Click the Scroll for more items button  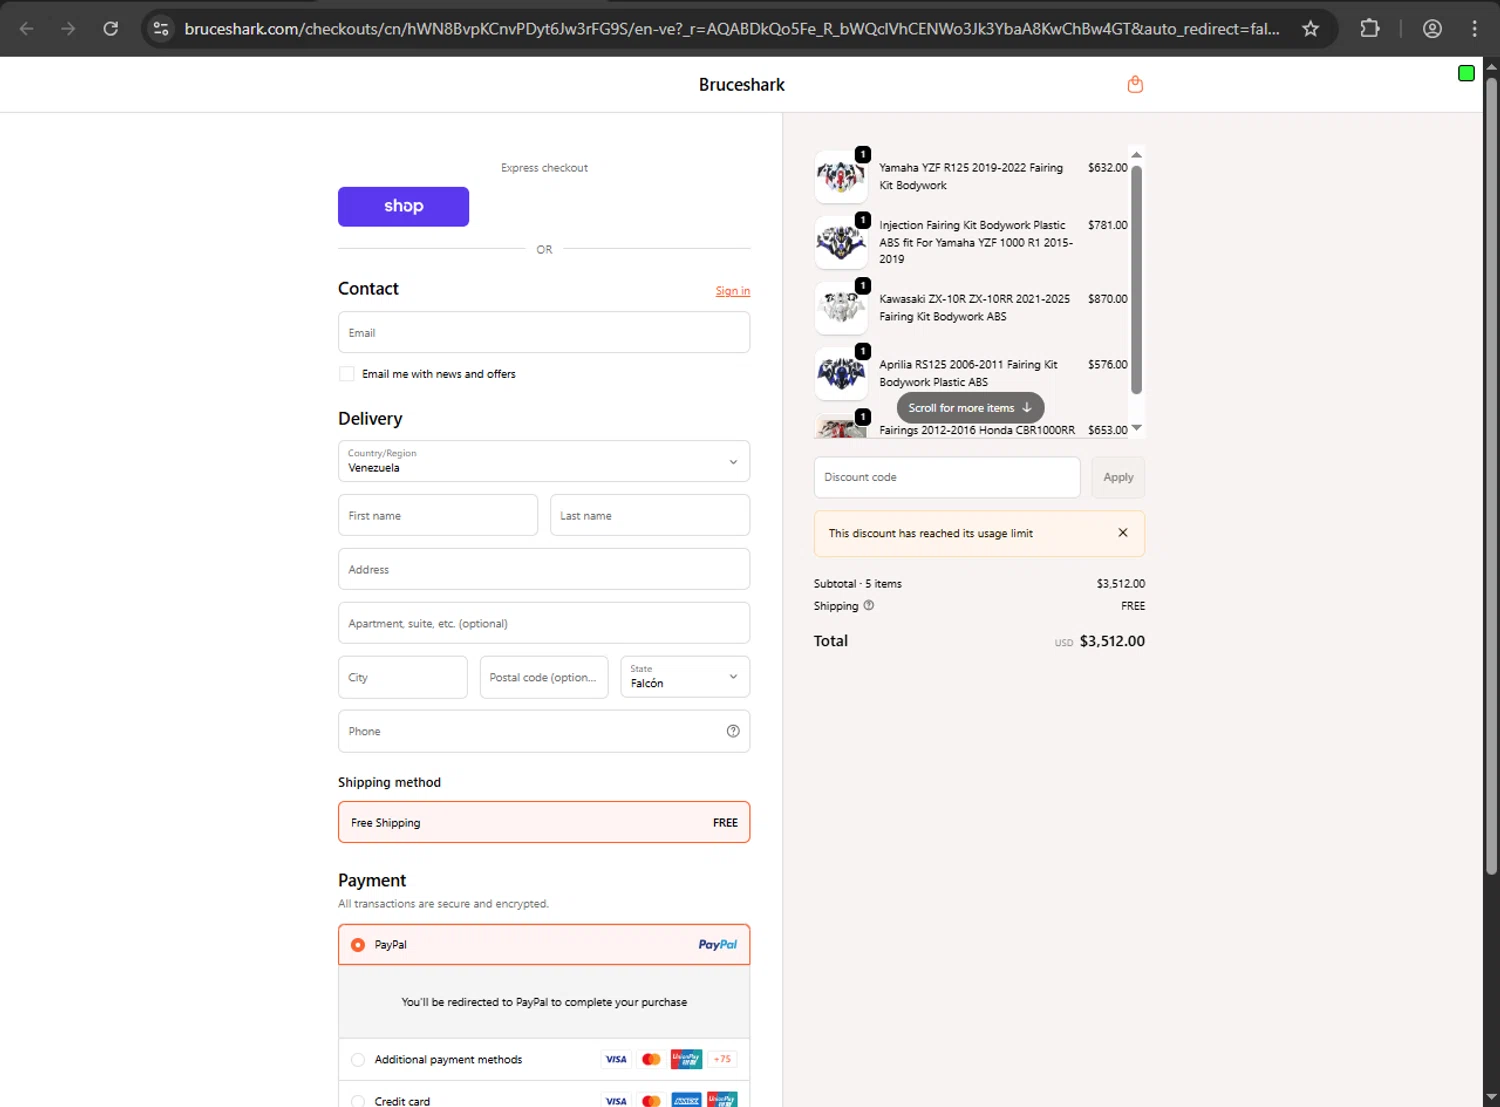click(970, 408)
